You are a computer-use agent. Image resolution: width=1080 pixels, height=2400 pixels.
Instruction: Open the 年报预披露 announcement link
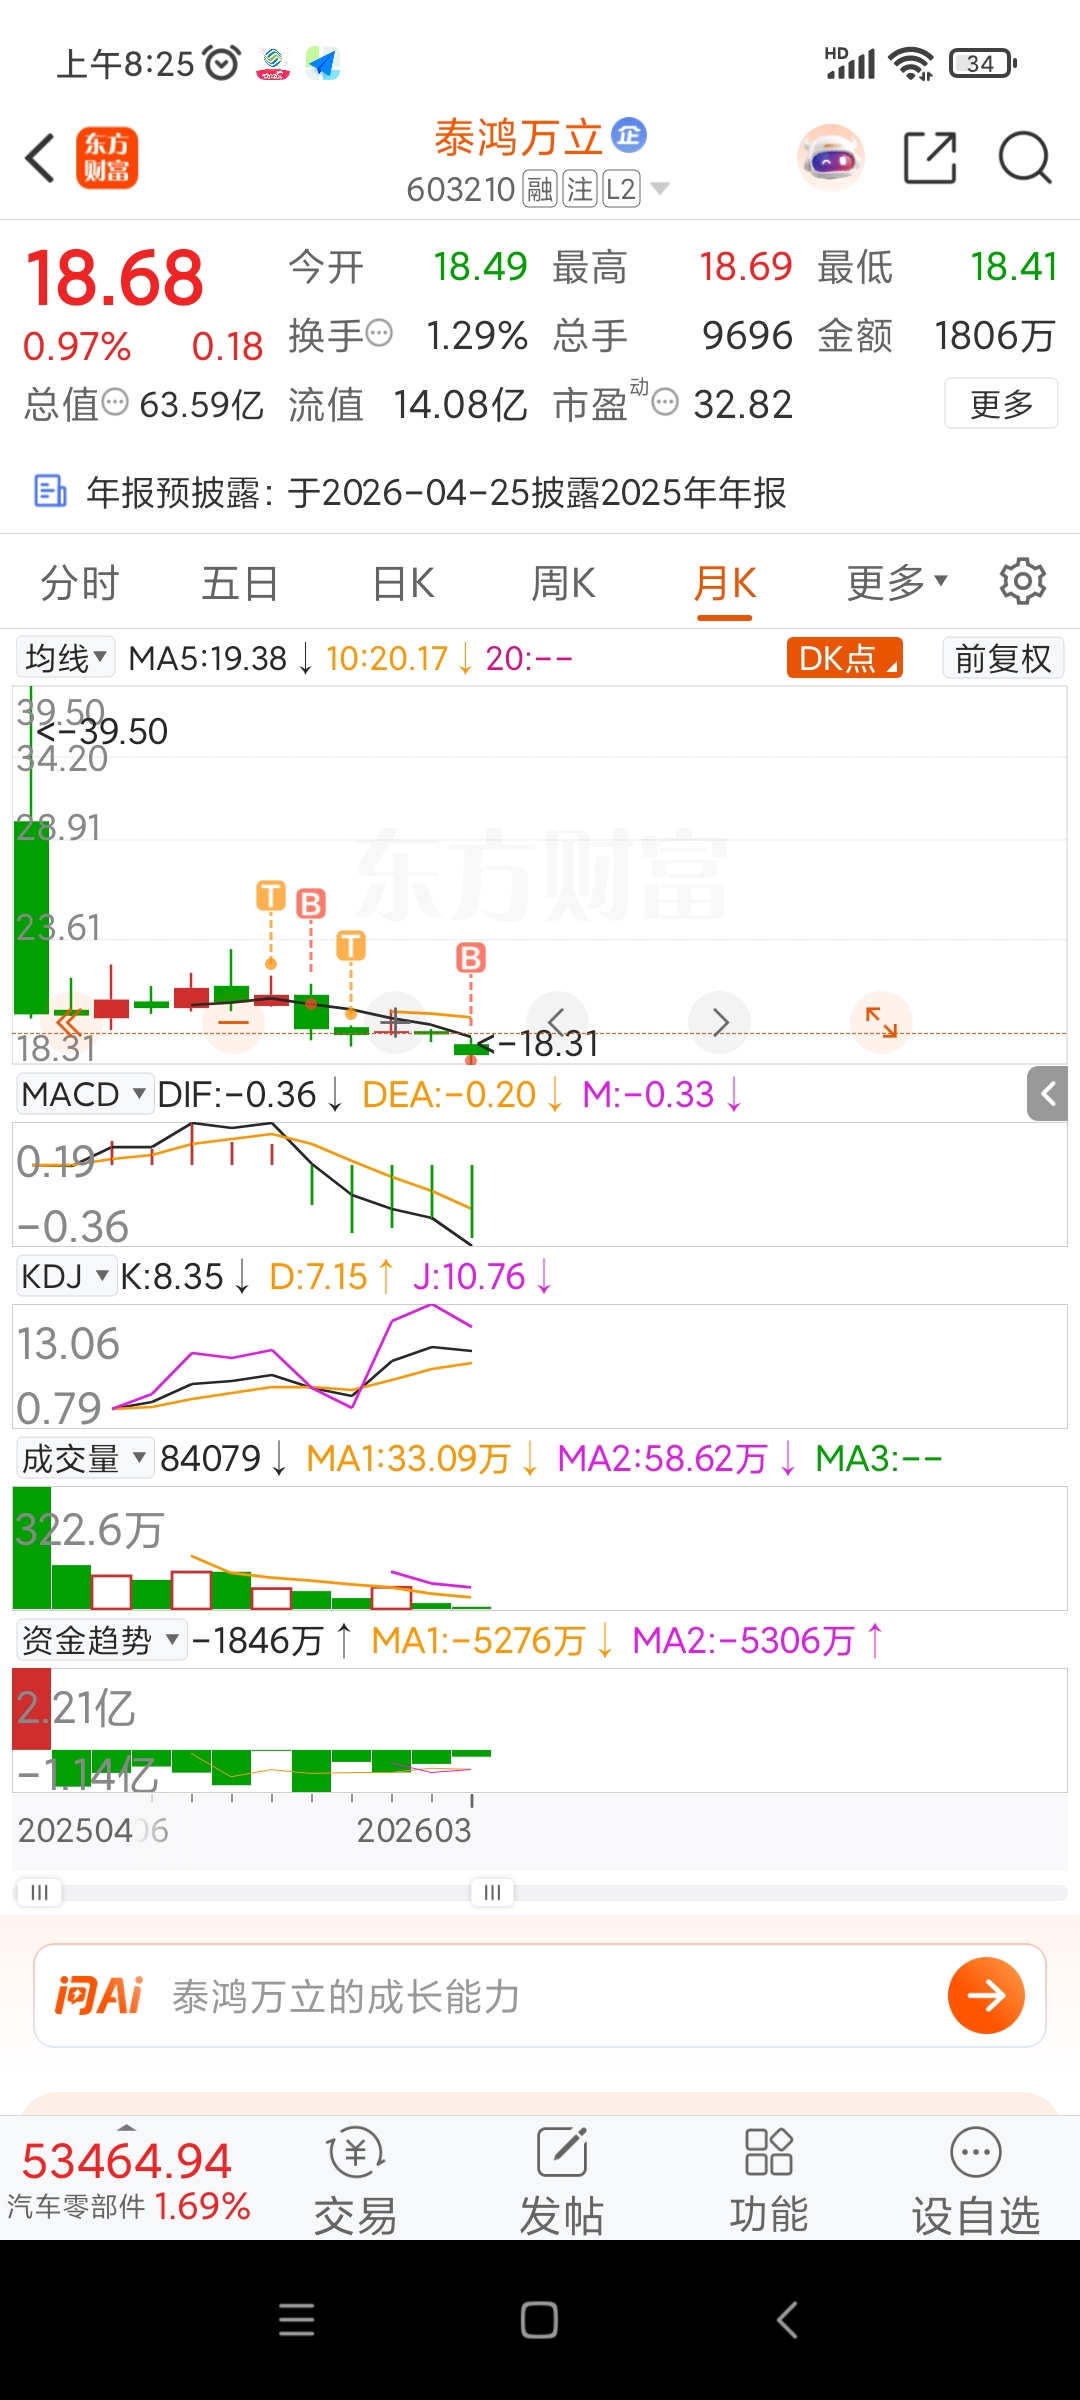click(x=436, y=492)
